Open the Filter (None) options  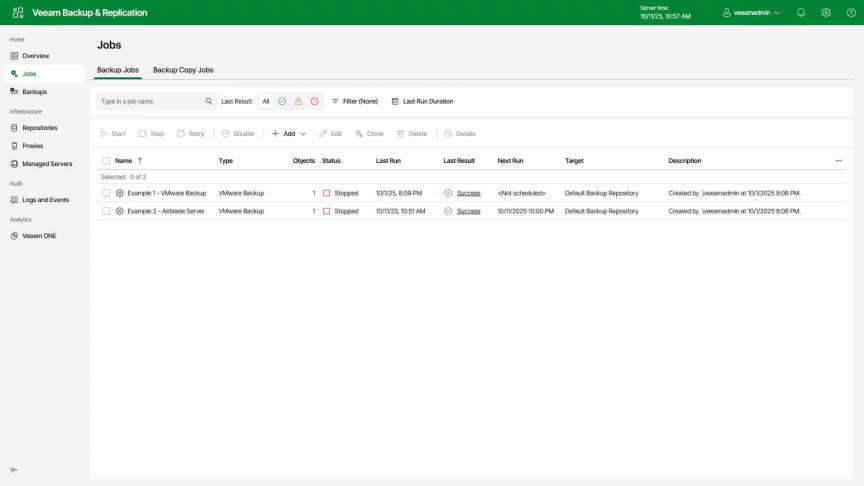pyautogui.click(x=355, y=101)
